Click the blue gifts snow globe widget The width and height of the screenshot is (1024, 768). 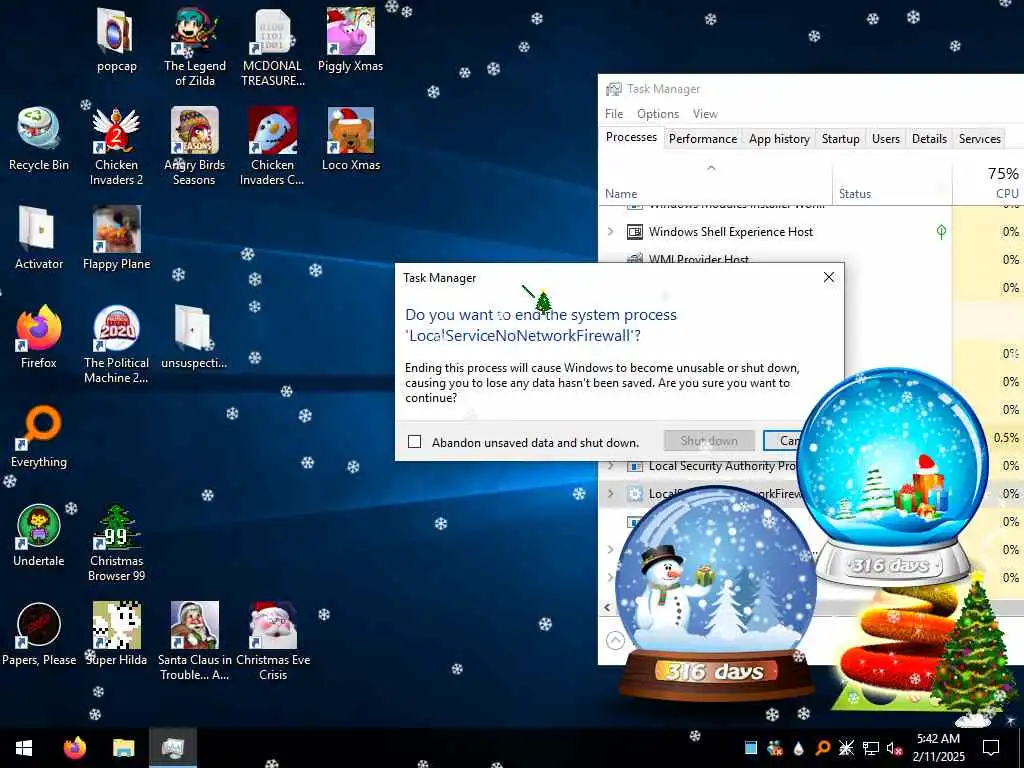(x=892, y=475)
